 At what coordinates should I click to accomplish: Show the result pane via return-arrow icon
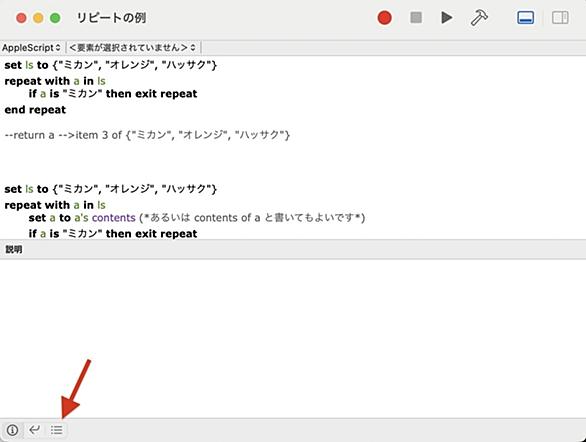point(34,430)
